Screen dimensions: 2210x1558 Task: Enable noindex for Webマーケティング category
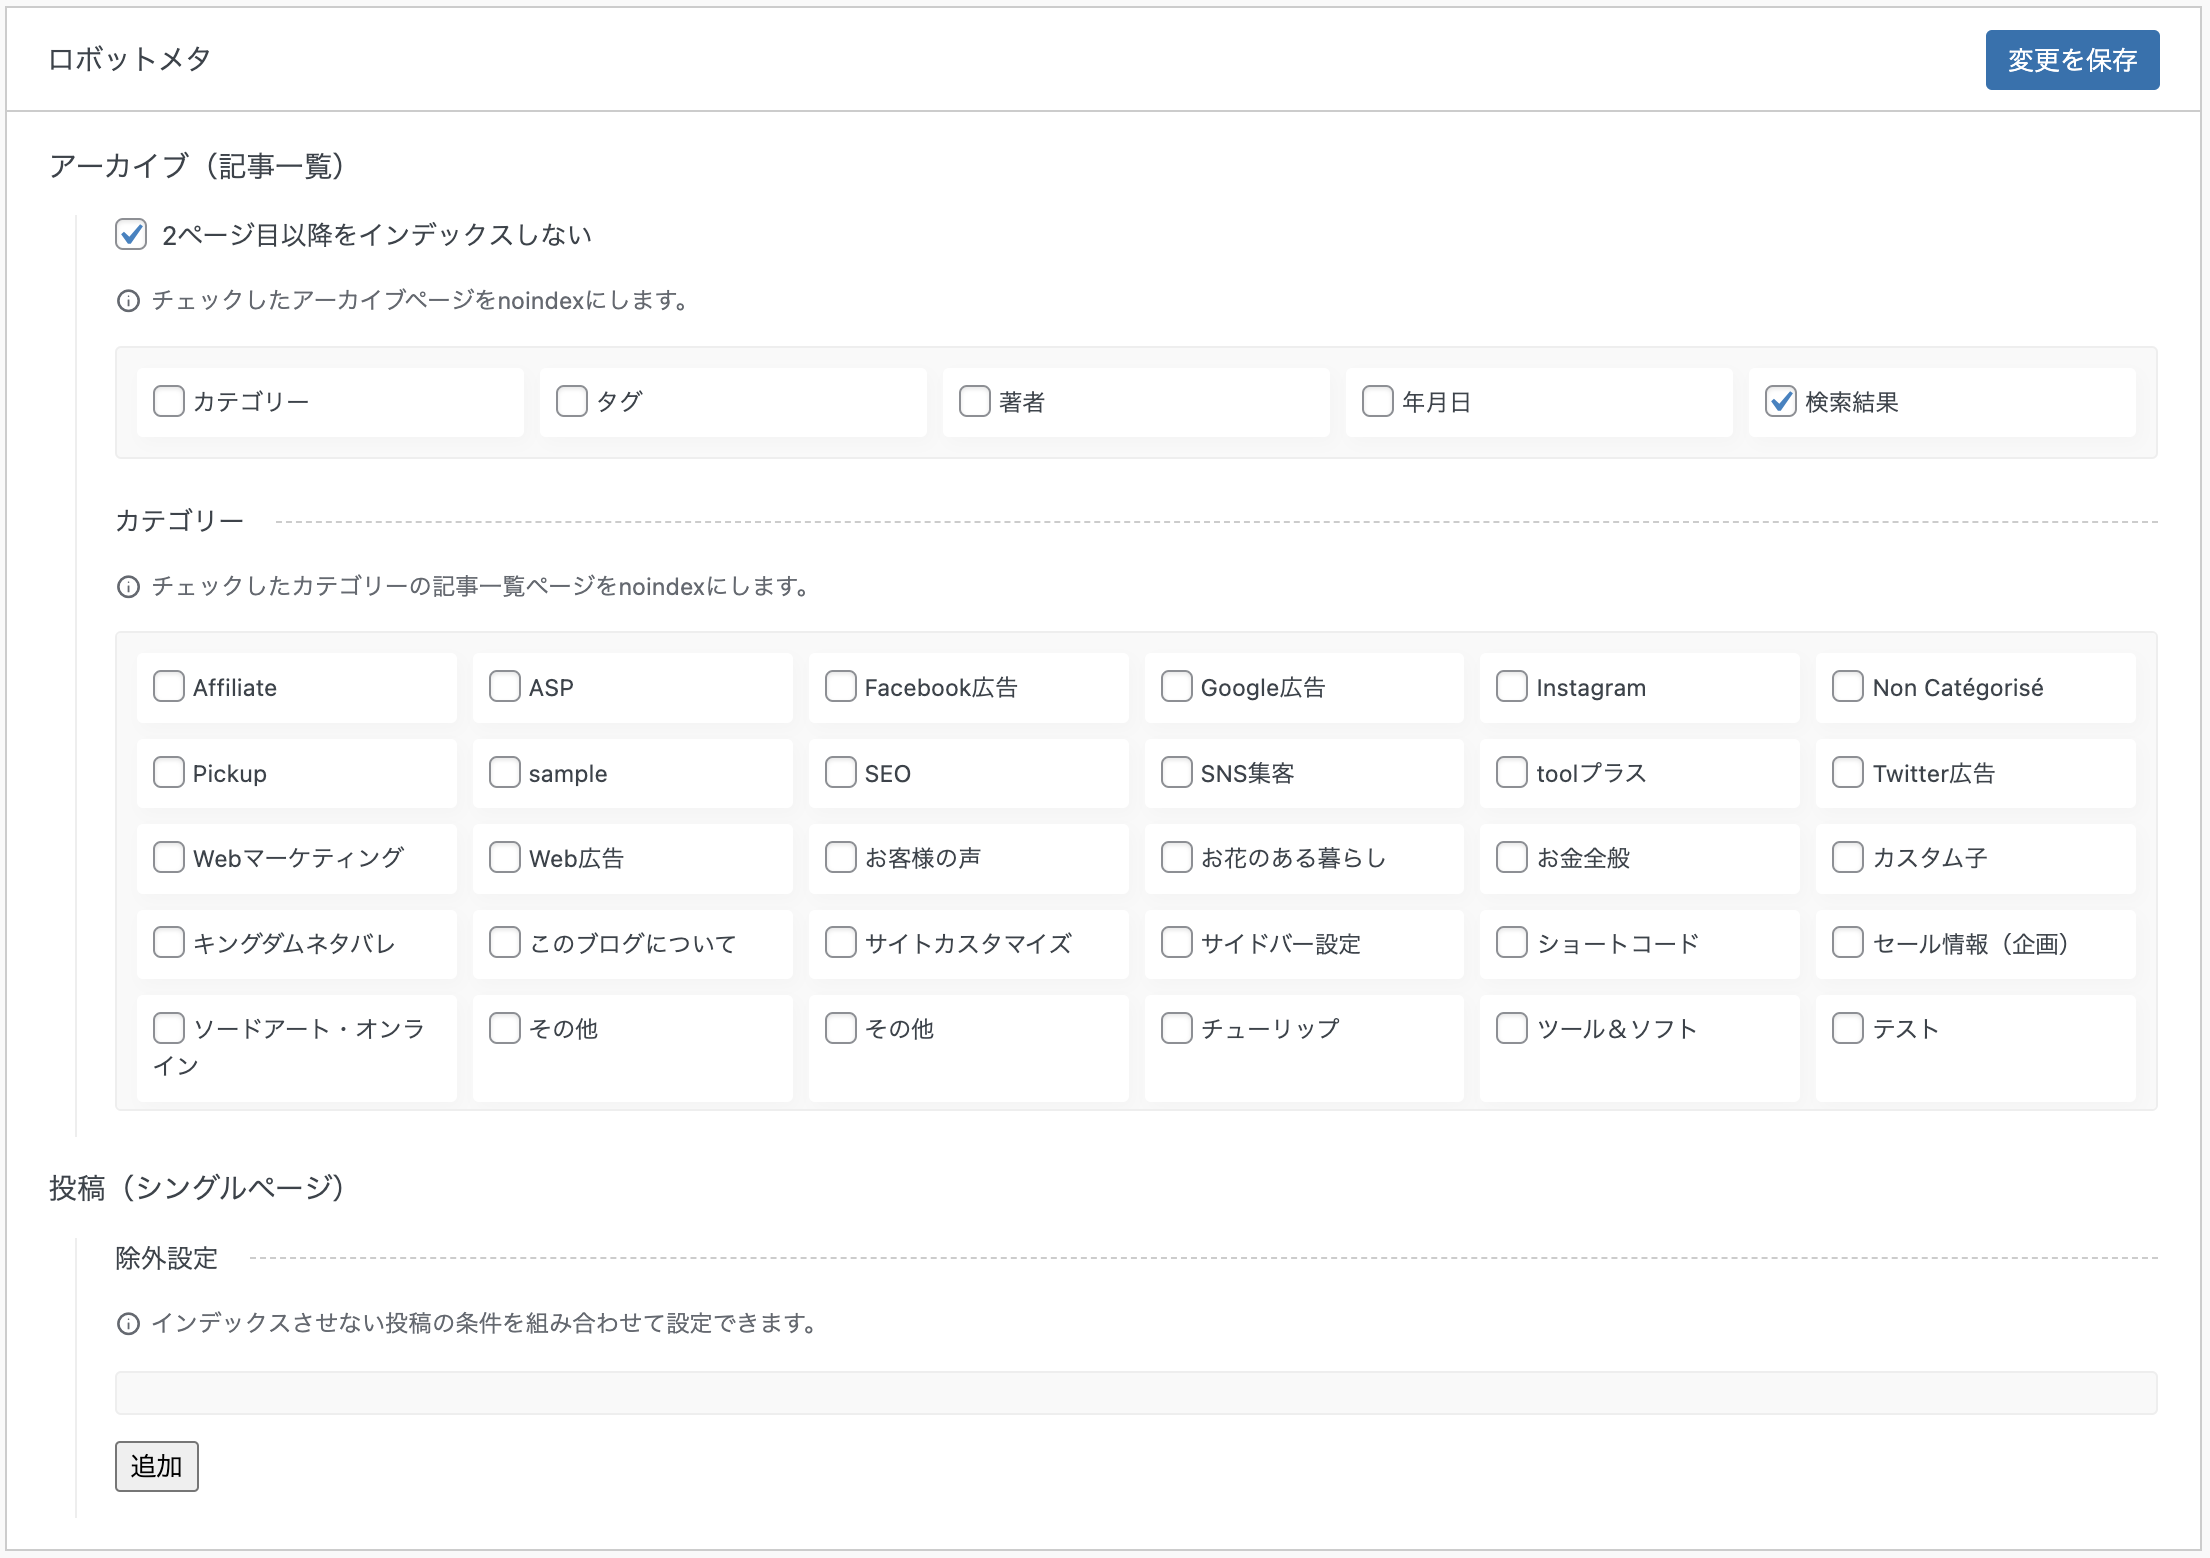169,857
